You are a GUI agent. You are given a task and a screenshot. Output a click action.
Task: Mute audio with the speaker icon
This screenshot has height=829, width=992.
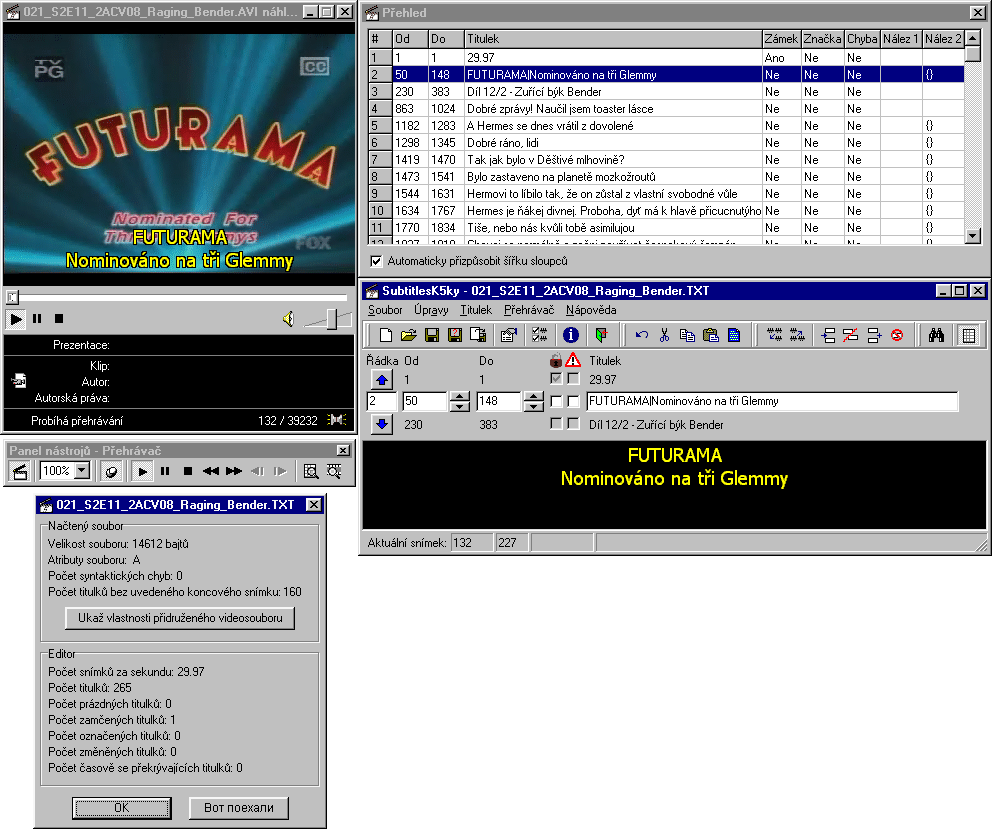pos(288,319)
